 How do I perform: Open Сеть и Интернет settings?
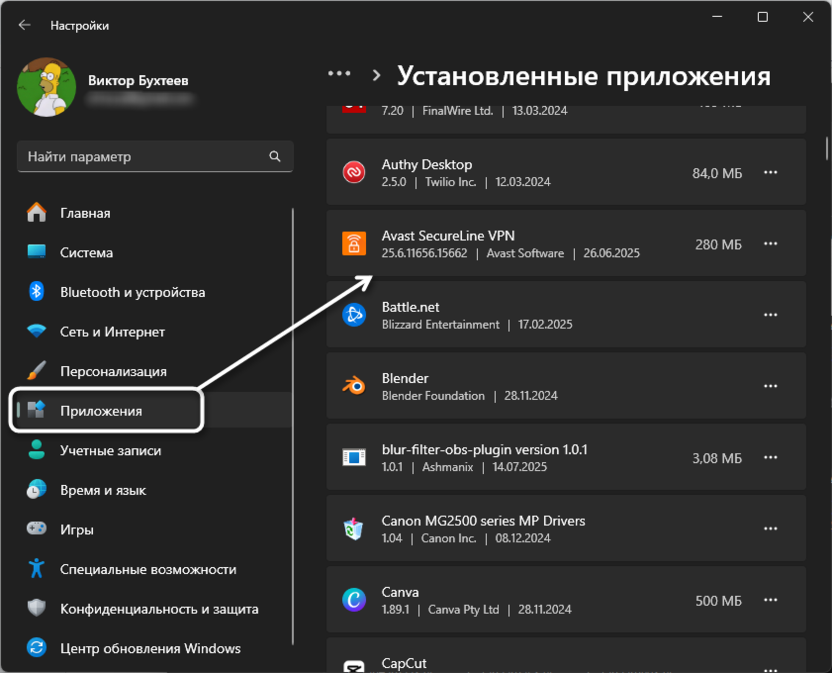pos(120,331)
